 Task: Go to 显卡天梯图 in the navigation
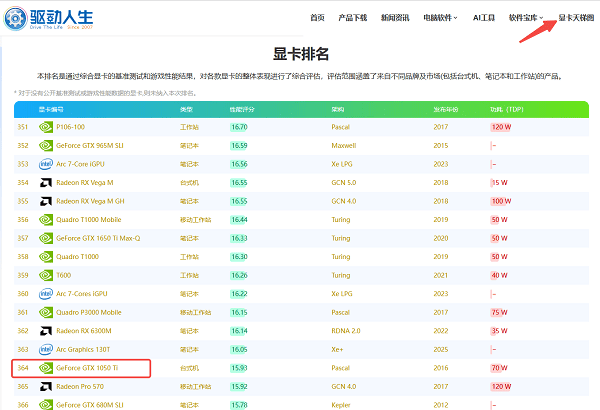(575, 18)
